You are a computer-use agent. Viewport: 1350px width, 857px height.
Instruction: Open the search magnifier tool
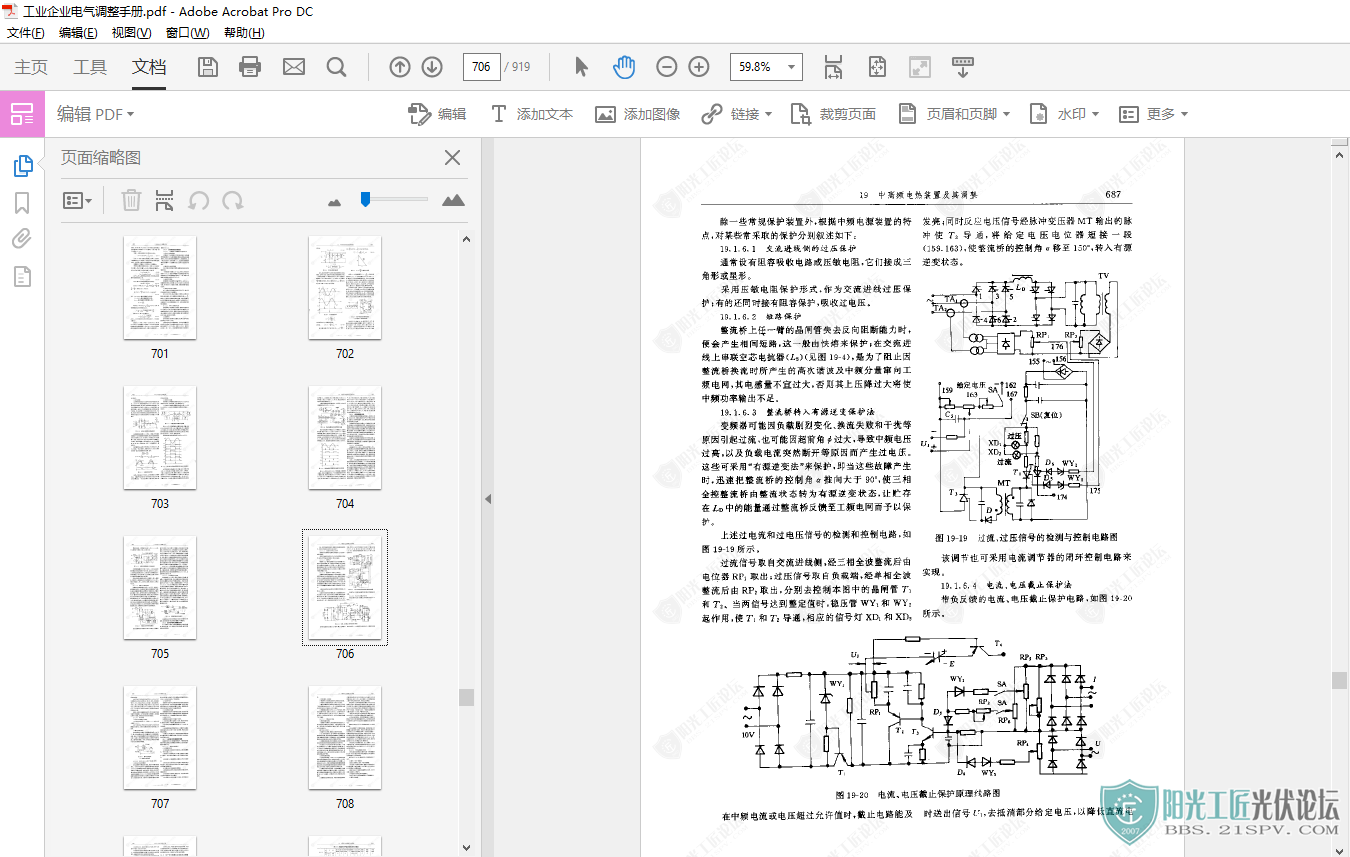(337, 67)
